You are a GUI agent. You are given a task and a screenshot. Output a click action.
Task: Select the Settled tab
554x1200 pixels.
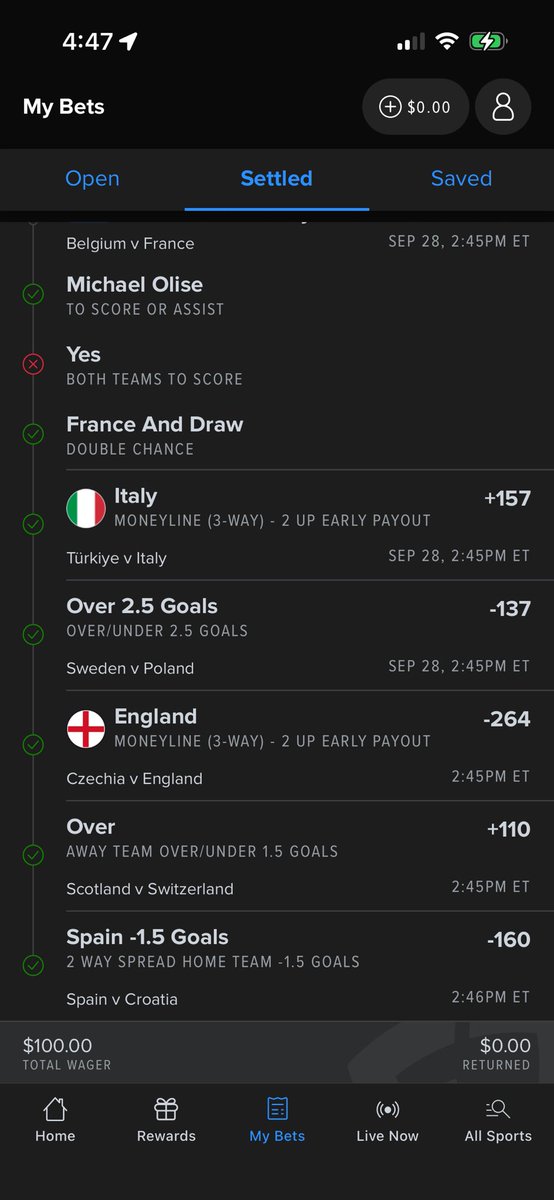tap(277, 178)
